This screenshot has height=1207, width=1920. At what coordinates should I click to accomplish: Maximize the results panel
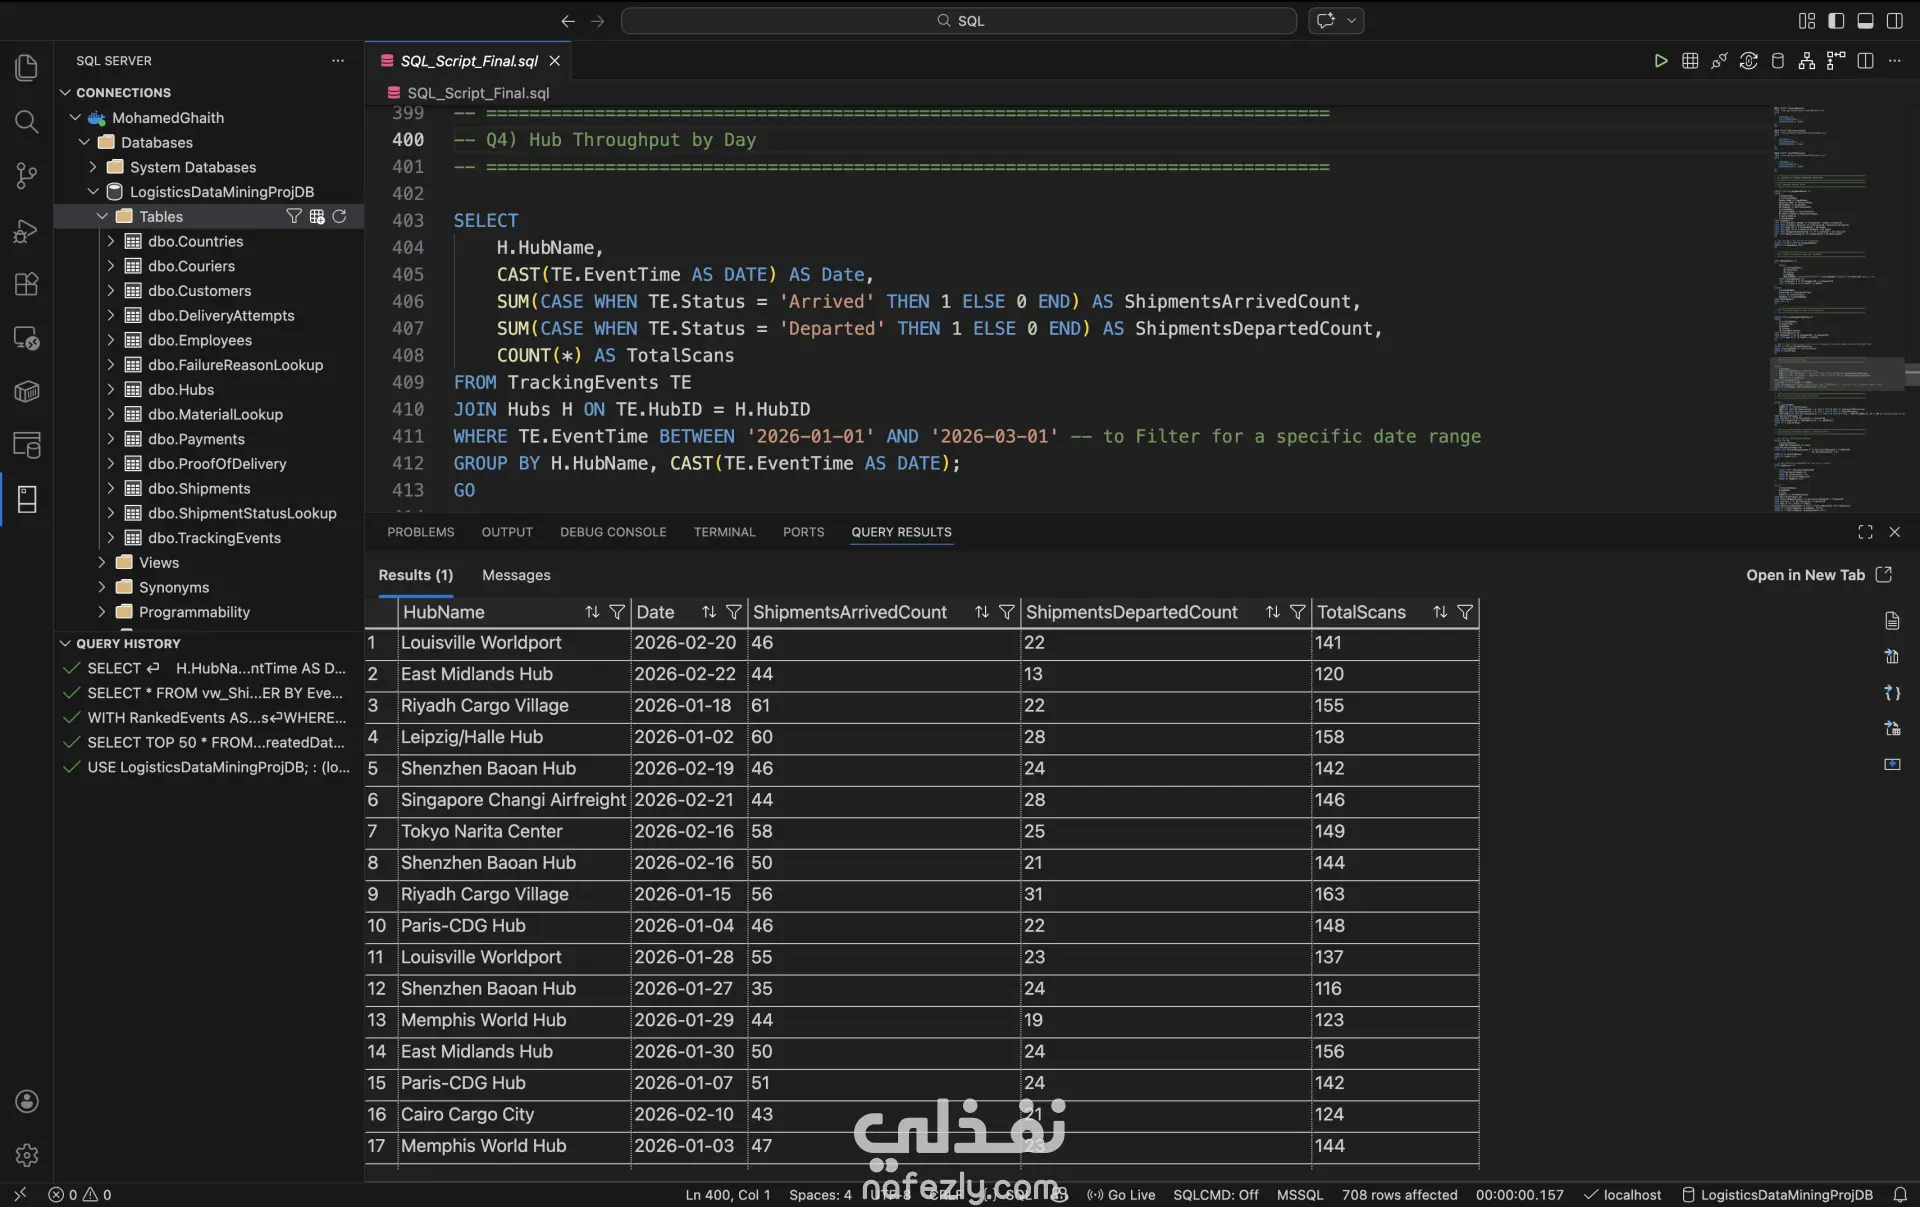[1865, 532]
